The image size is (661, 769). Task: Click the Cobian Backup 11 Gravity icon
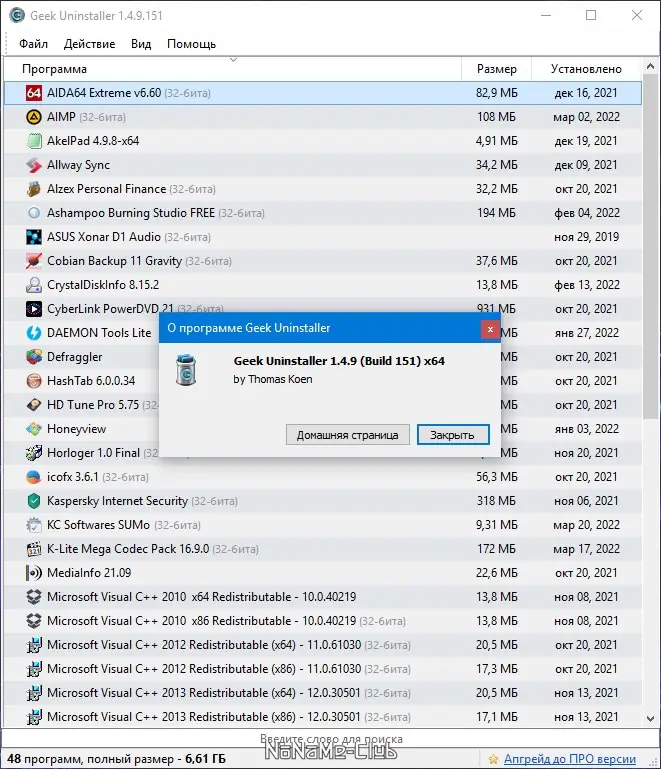click(x=33, y=261)
